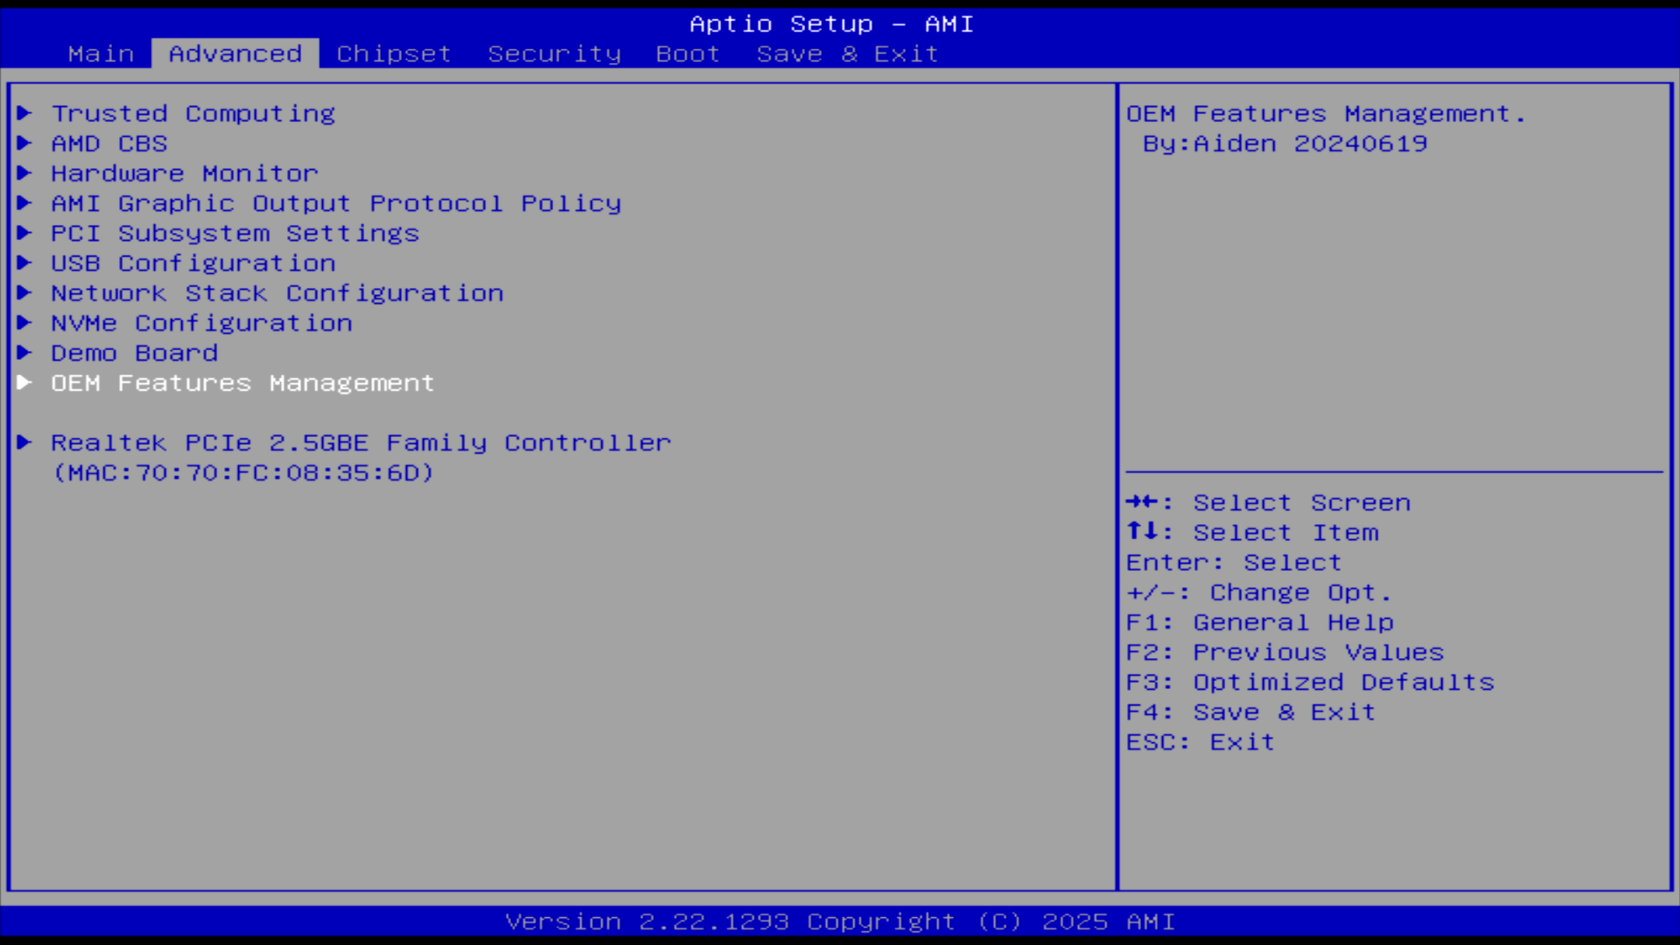Click arrow beside OEM Features Management
Screen dimensions: 1680x945
(25, 383)
